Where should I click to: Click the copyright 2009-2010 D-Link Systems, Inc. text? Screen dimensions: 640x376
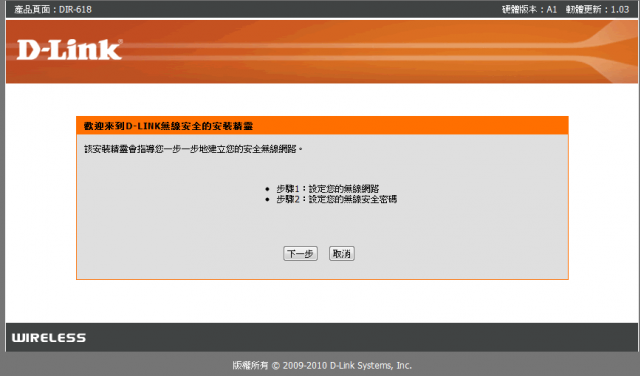(x=322, y=365)
